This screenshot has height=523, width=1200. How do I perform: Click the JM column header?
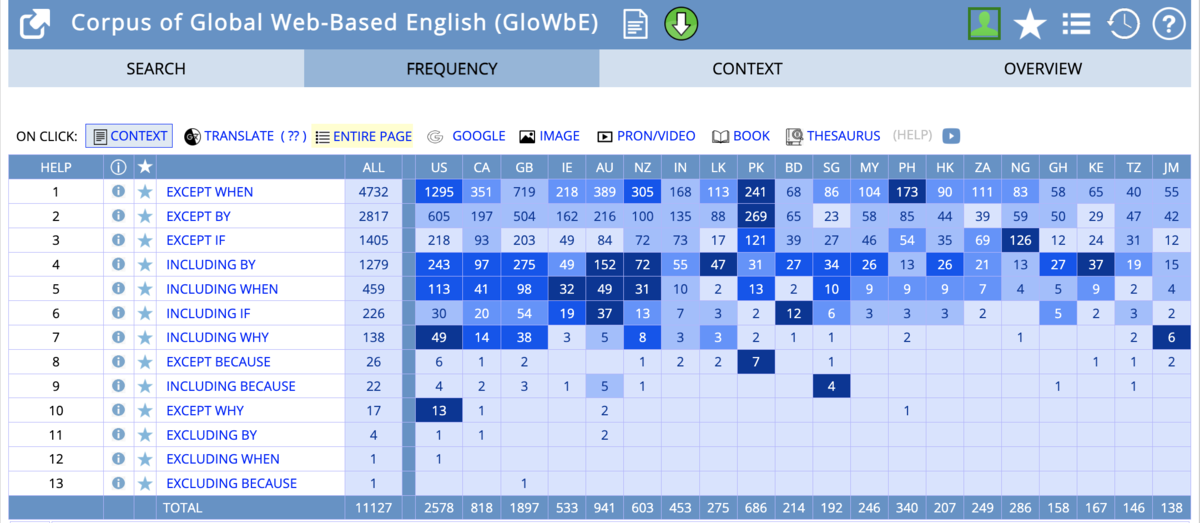click(x=1171, y=167)
